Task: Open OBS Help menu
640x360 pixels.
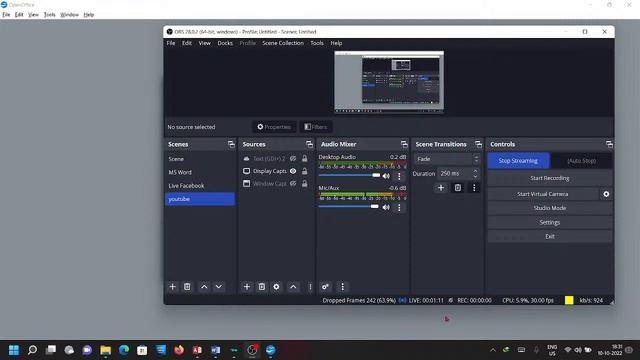Action: point(336,43)
